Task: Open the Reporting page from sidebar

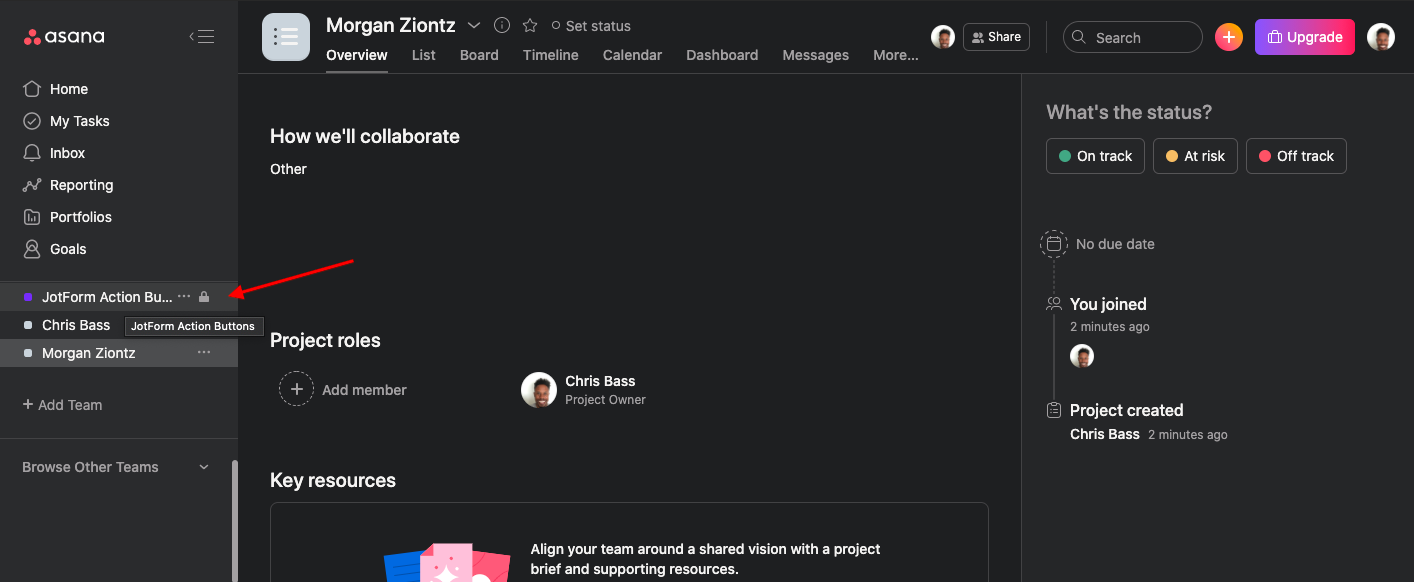Action: click(81, 185)
